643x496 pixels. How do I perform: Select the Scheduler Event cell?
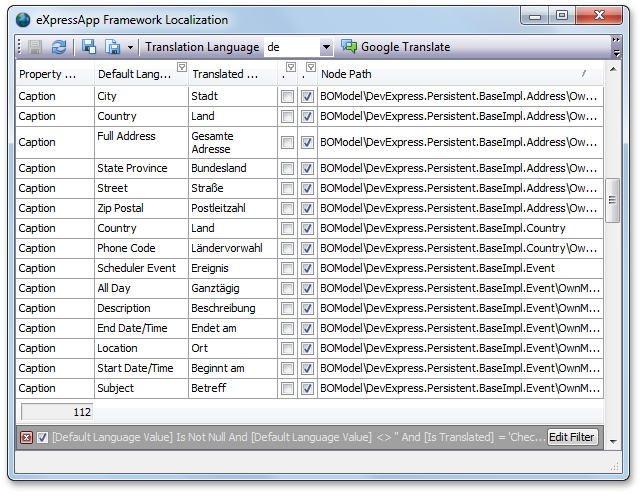141,268
